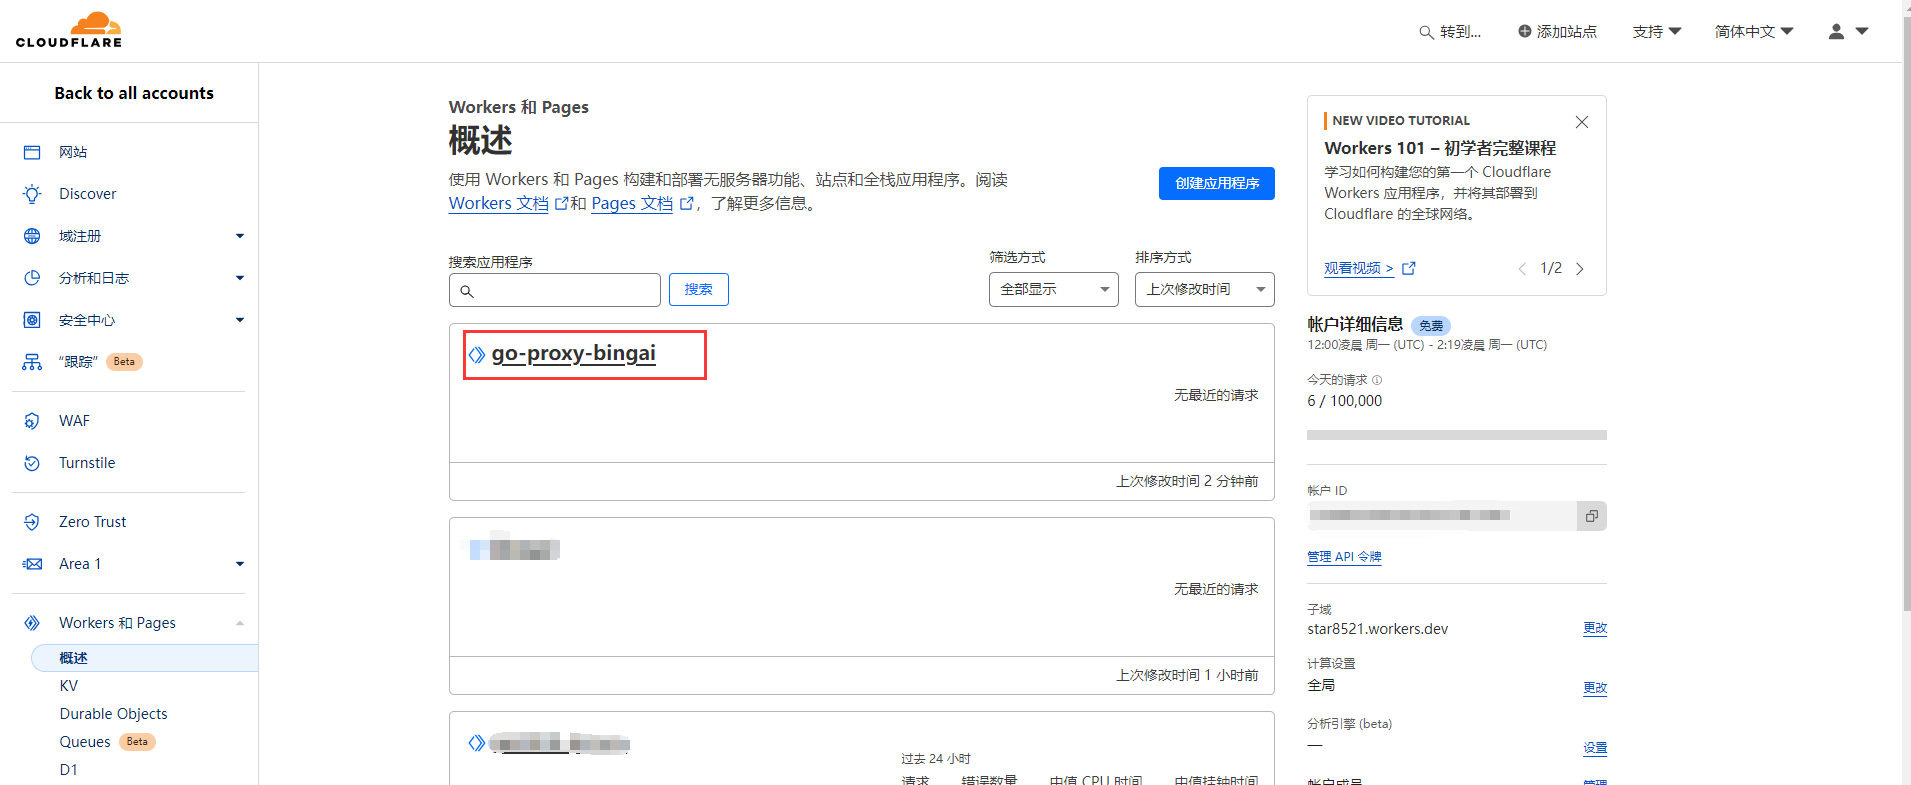
Task: Open Durable Objects in sidebar
Action: [x=113, y=714]
